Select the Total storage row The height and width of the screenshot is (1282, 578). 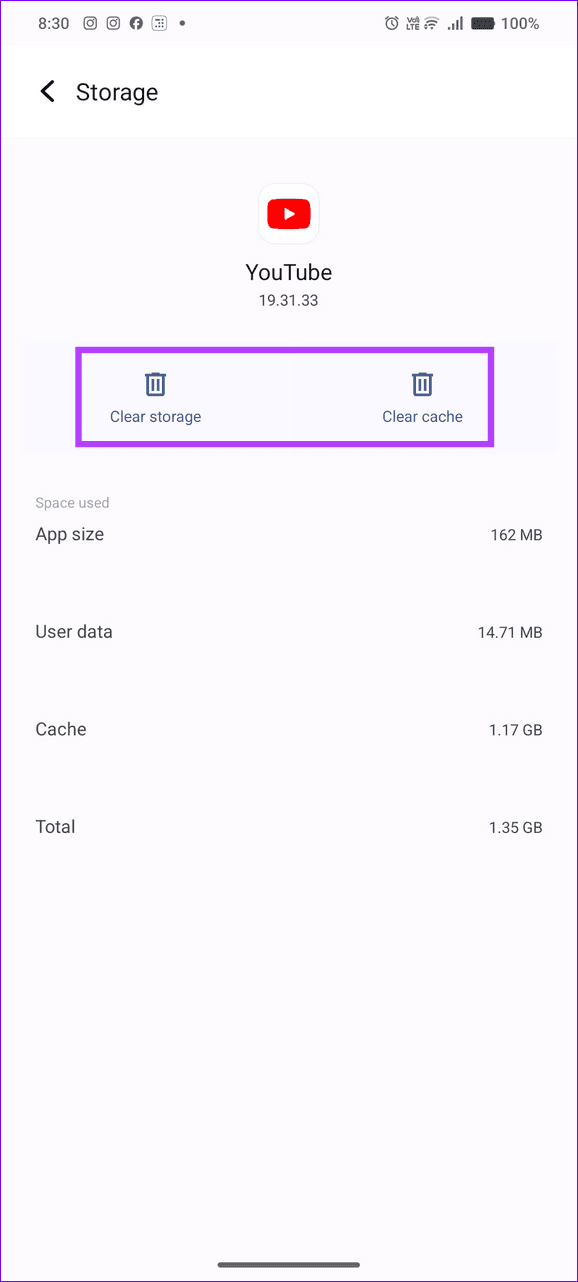[289, 827]
